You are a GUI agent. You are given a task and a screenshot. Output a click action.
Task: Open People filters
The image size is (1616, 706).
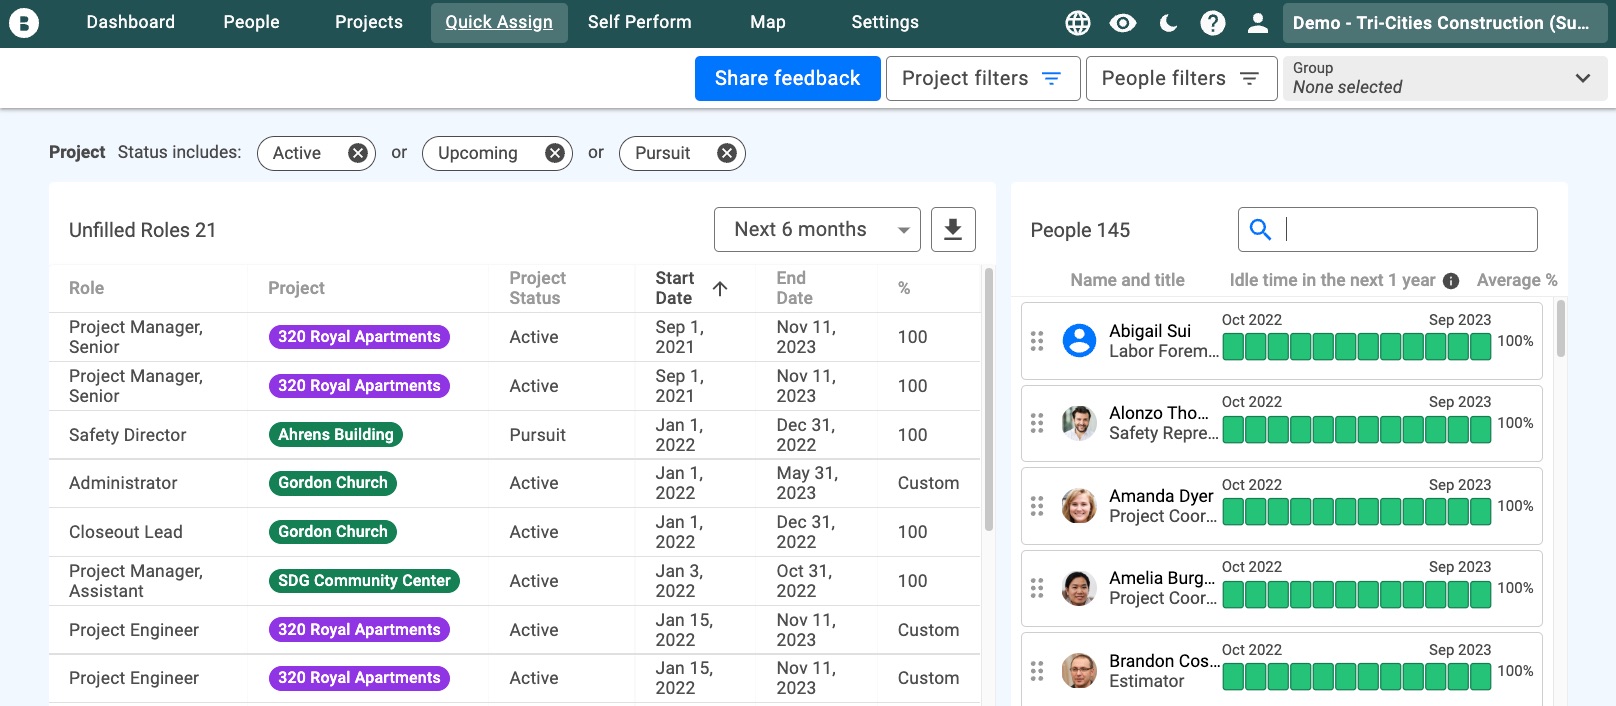click(1181, 78)
